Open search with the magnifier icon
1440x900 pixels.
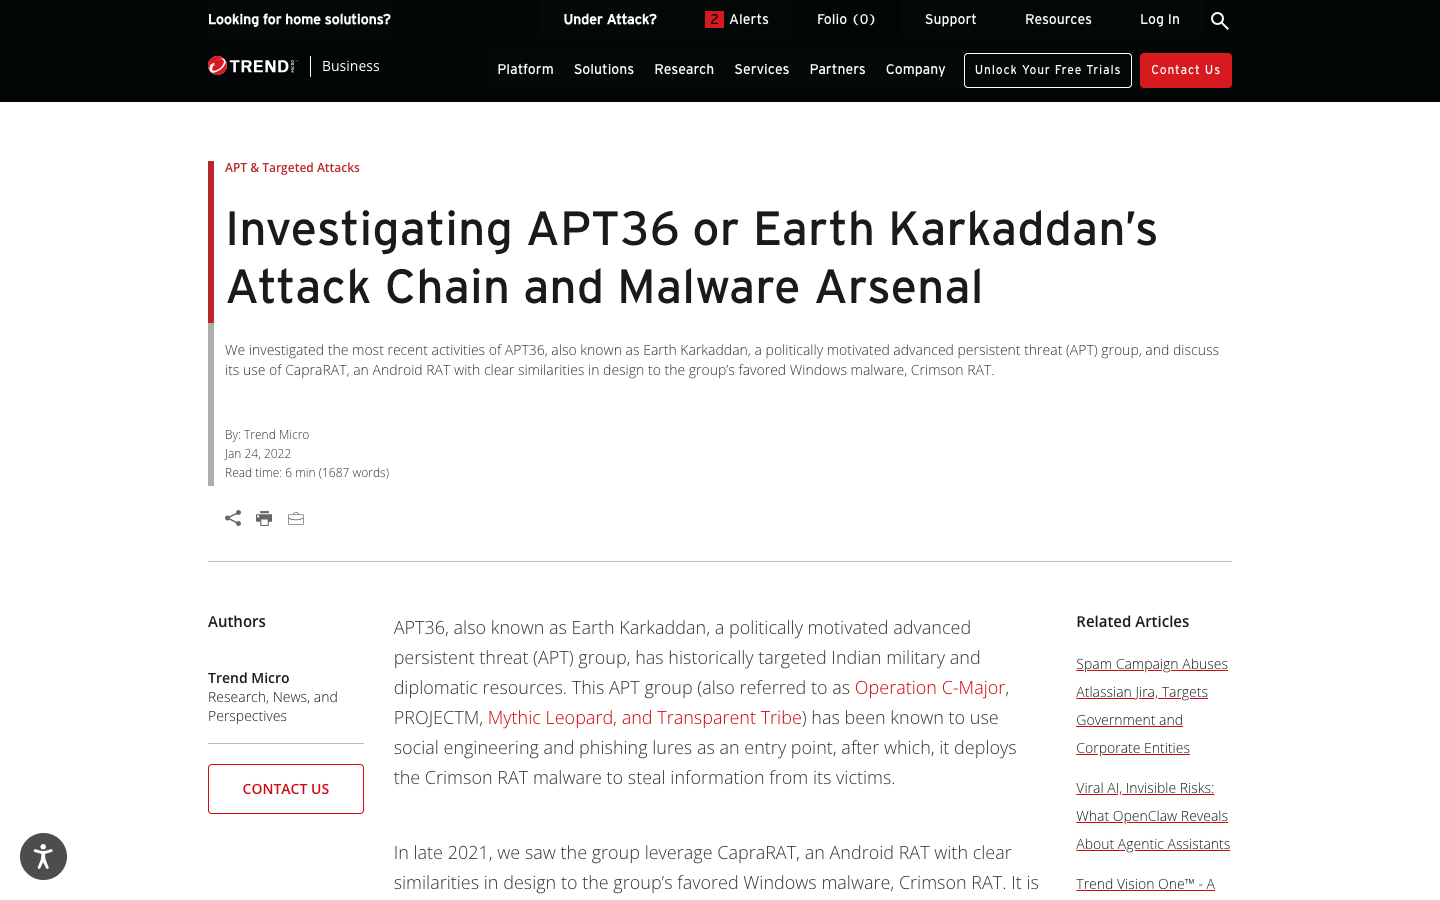click(1219, 20)
